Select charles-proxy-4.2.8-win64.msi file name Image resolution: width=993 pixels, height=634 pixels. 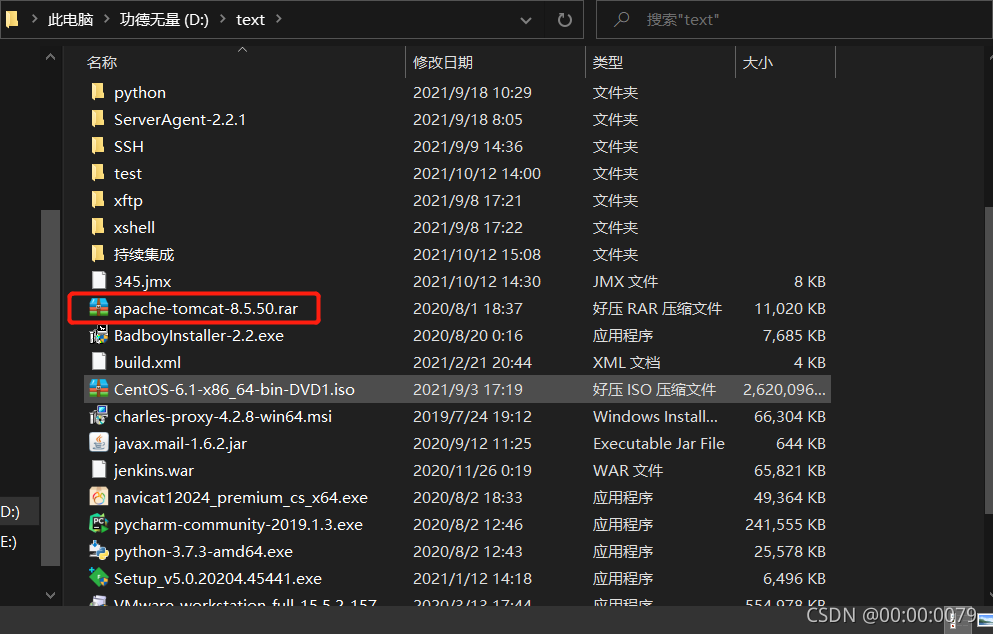point(223,417)
